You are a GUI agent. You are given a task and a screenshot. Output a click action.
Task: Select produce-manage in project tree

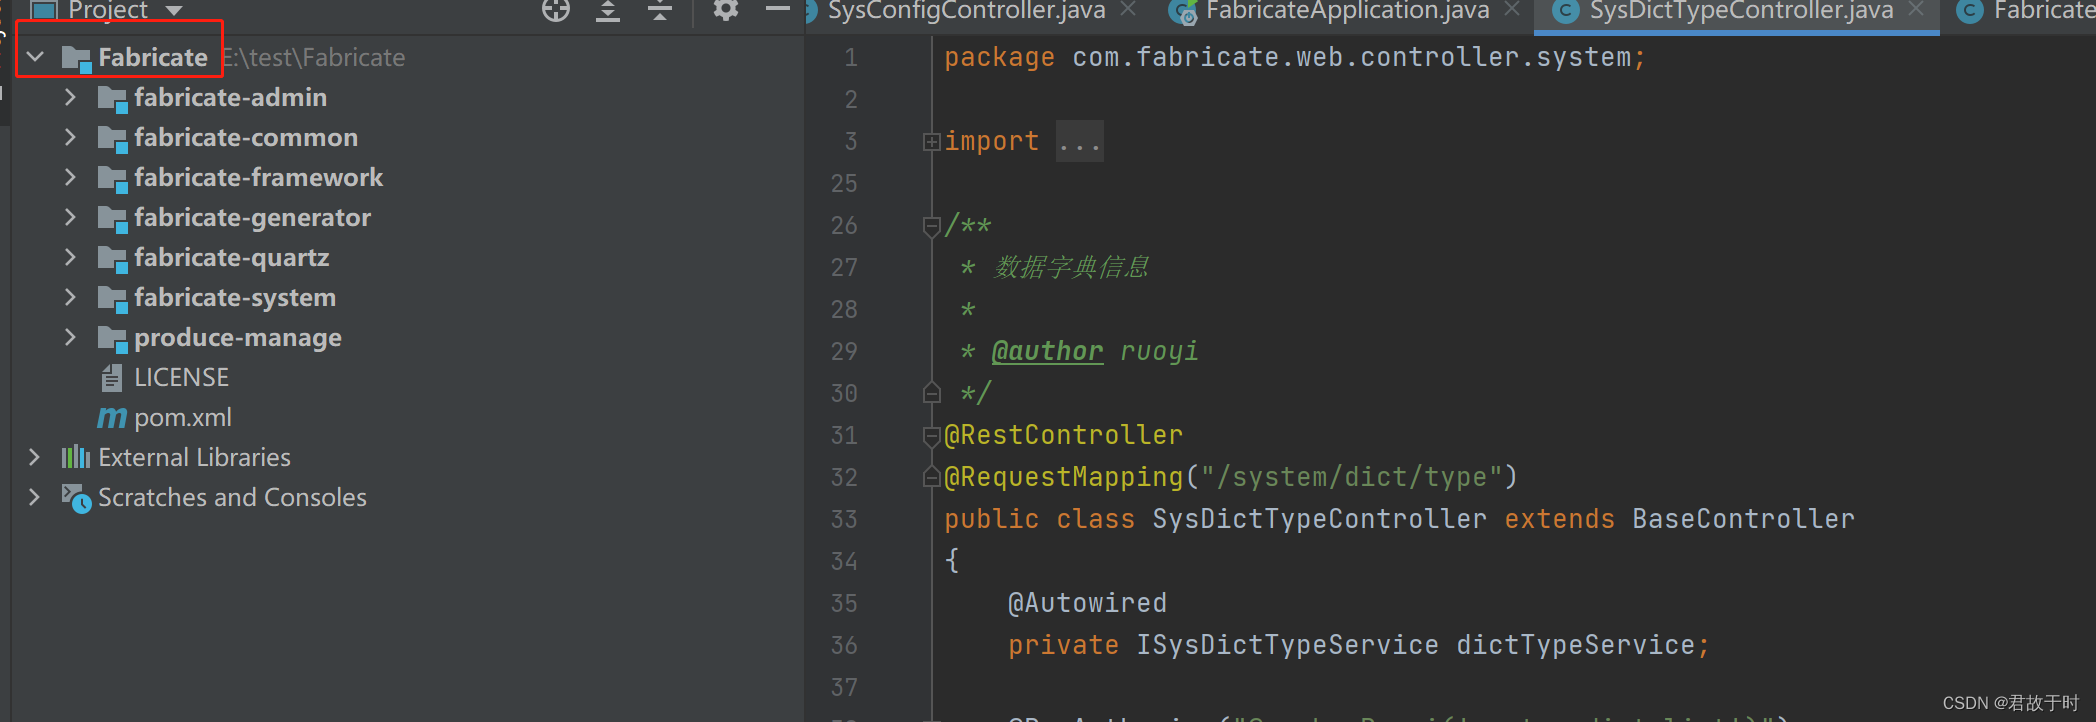[x=238, y=337]
